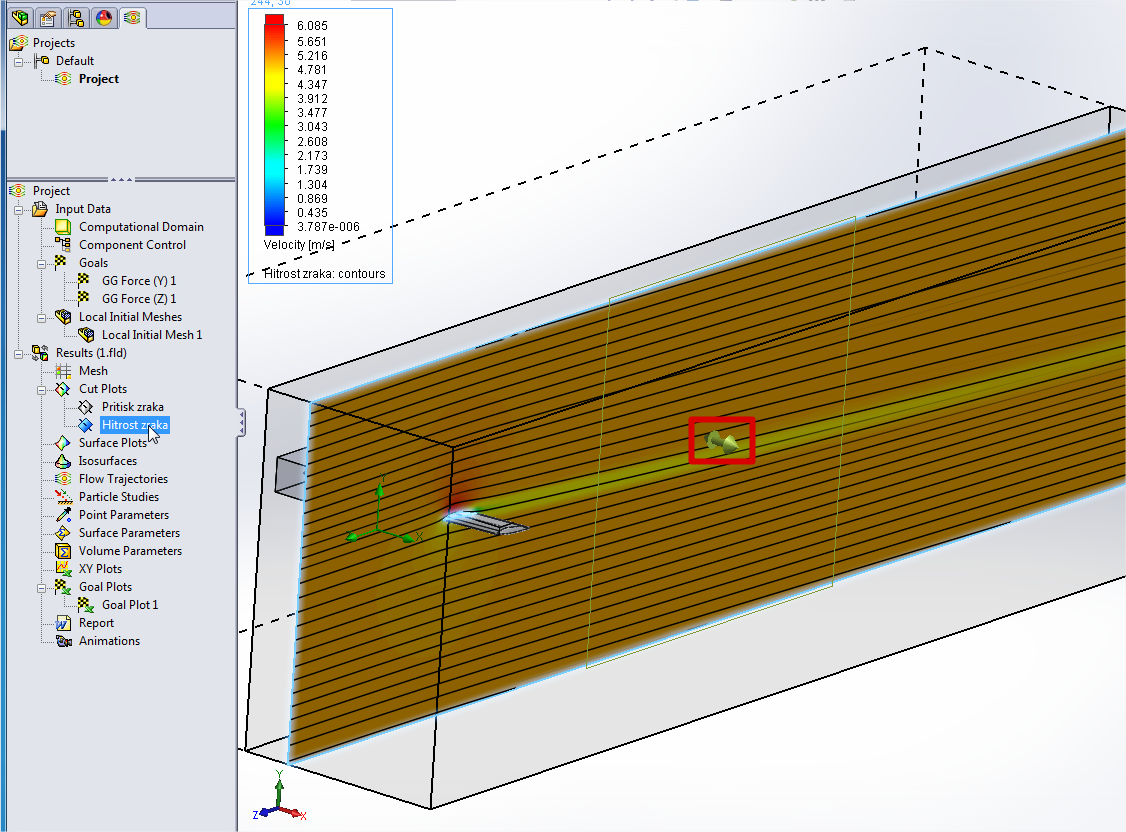Click the Report document icon
The width and height of the screenshot is (1126, 832).
click(63, 623)
